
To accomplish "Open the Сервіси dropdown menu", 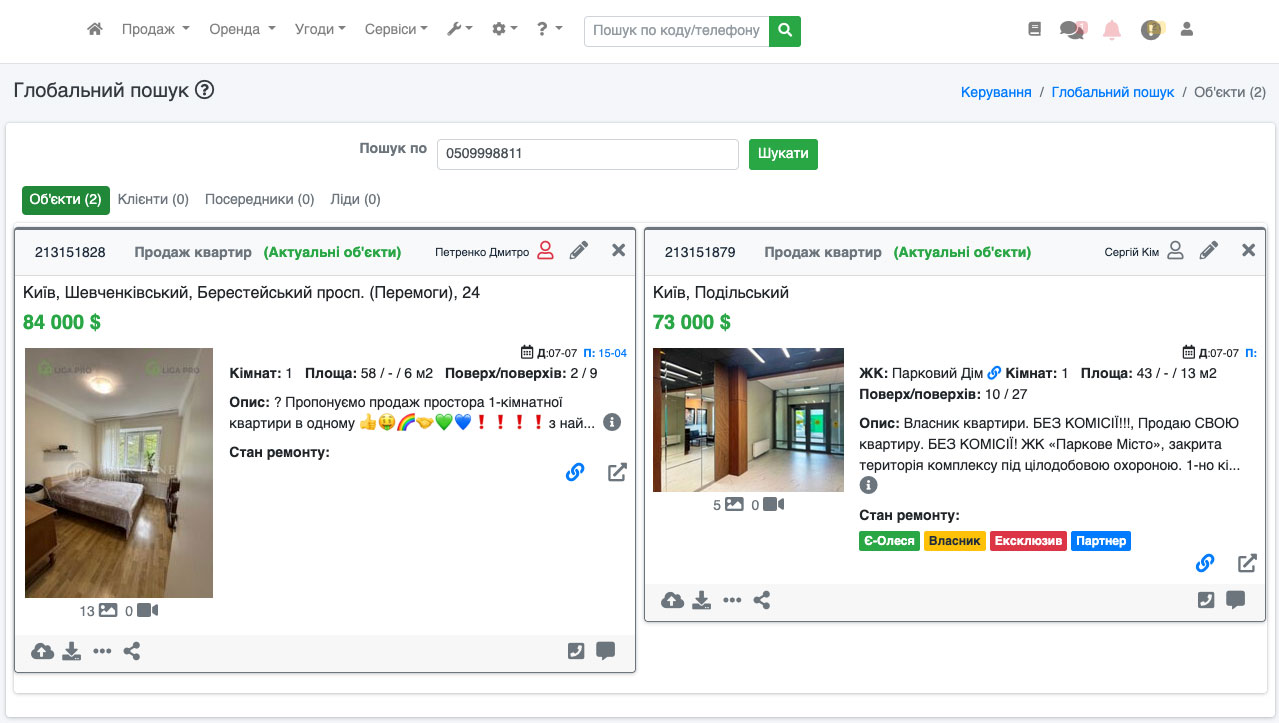I will point(396,30).
